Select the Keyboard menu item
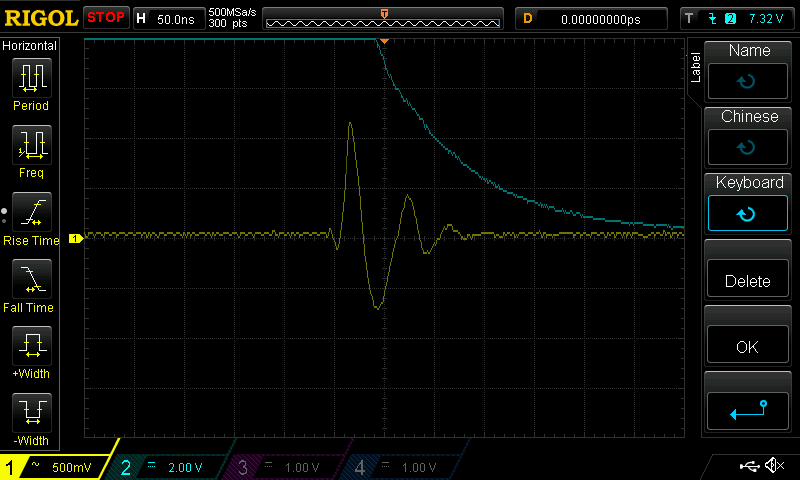The width and height of the screenshot is (800, 480). point(747,204)
